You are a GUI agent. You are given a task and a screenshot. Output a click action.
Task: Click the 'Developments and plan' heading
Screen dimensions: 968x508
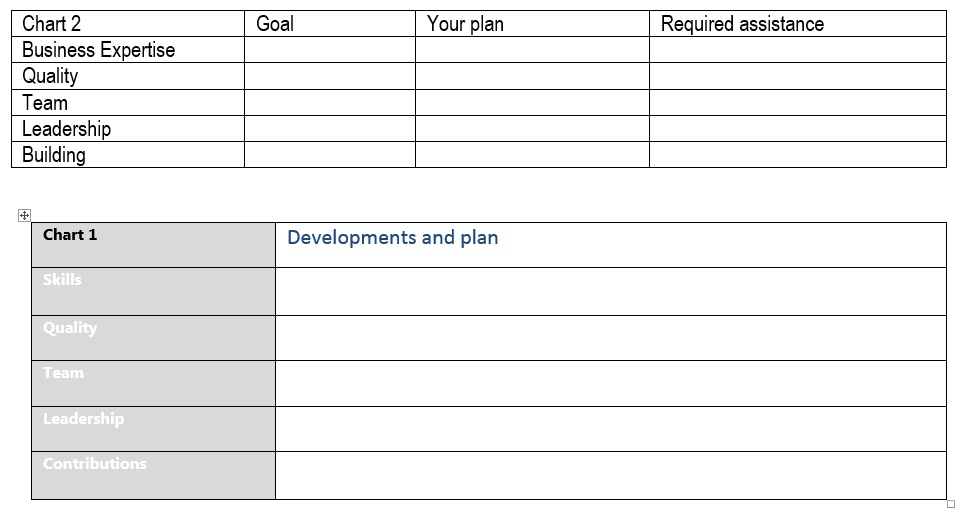(x=393, y=238)
